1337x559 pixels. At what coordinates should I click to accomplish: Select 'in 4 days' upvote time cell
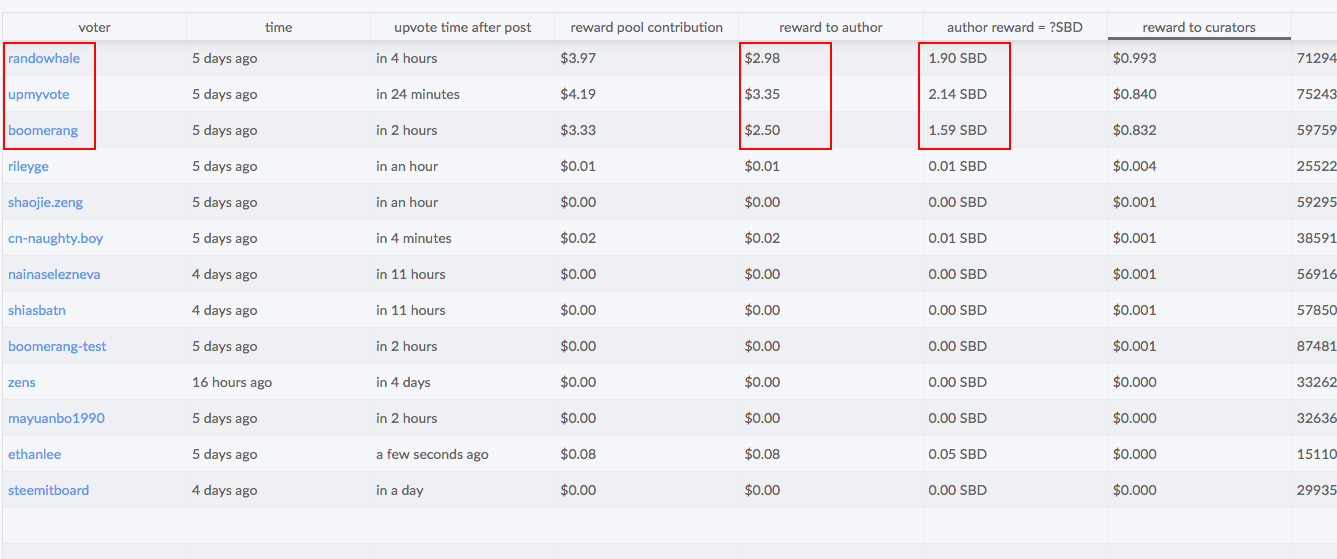coord(462,382)
